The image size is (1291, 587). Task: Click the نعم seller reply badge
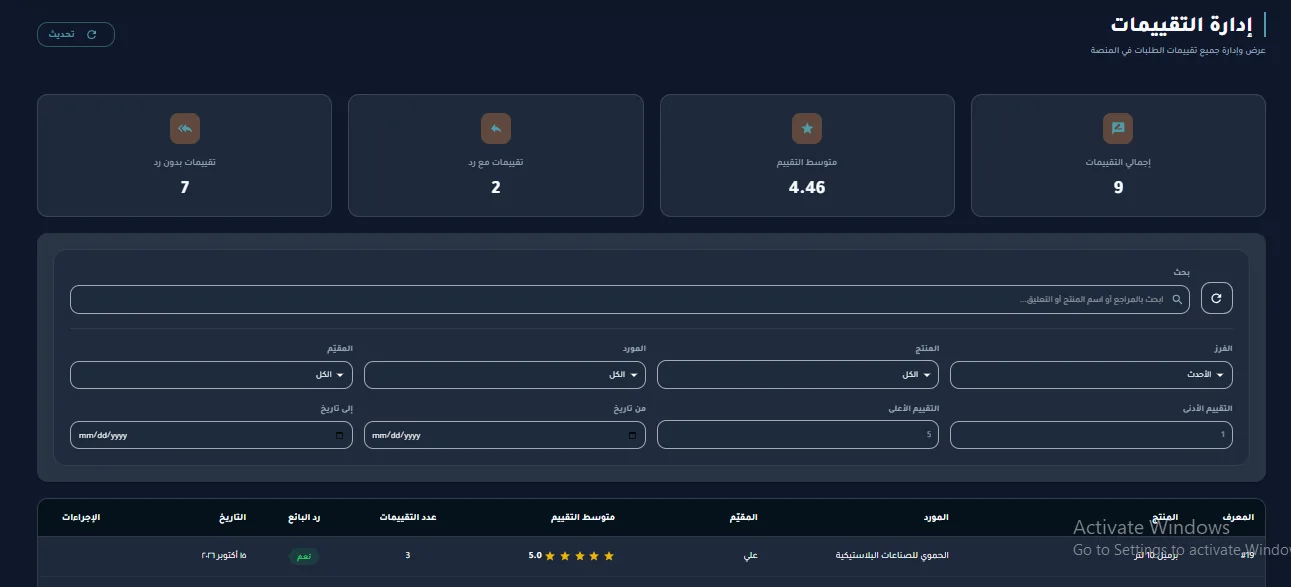pos(304,555)
